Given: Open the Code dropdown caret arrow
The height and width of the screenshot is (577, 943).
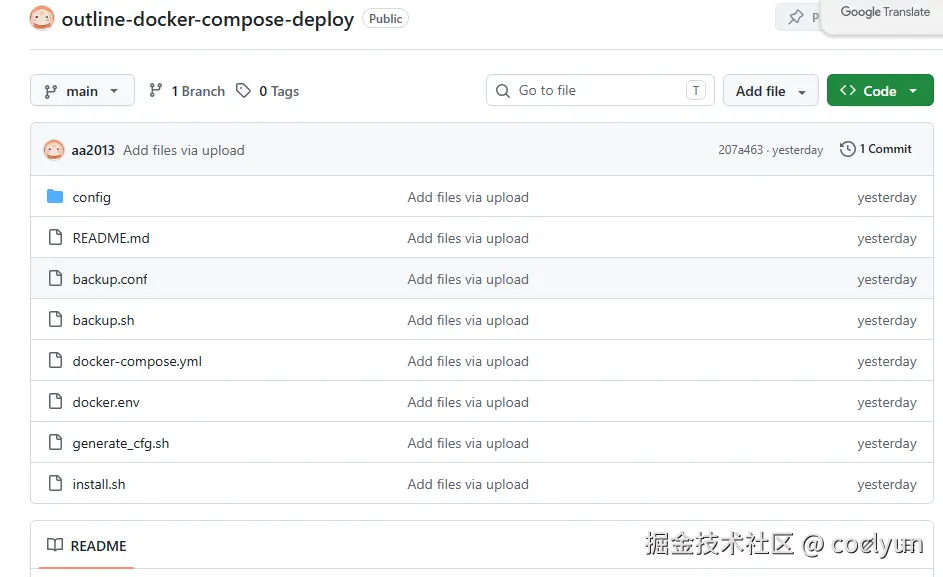Looking at the screenshot, I should point(913,91).
